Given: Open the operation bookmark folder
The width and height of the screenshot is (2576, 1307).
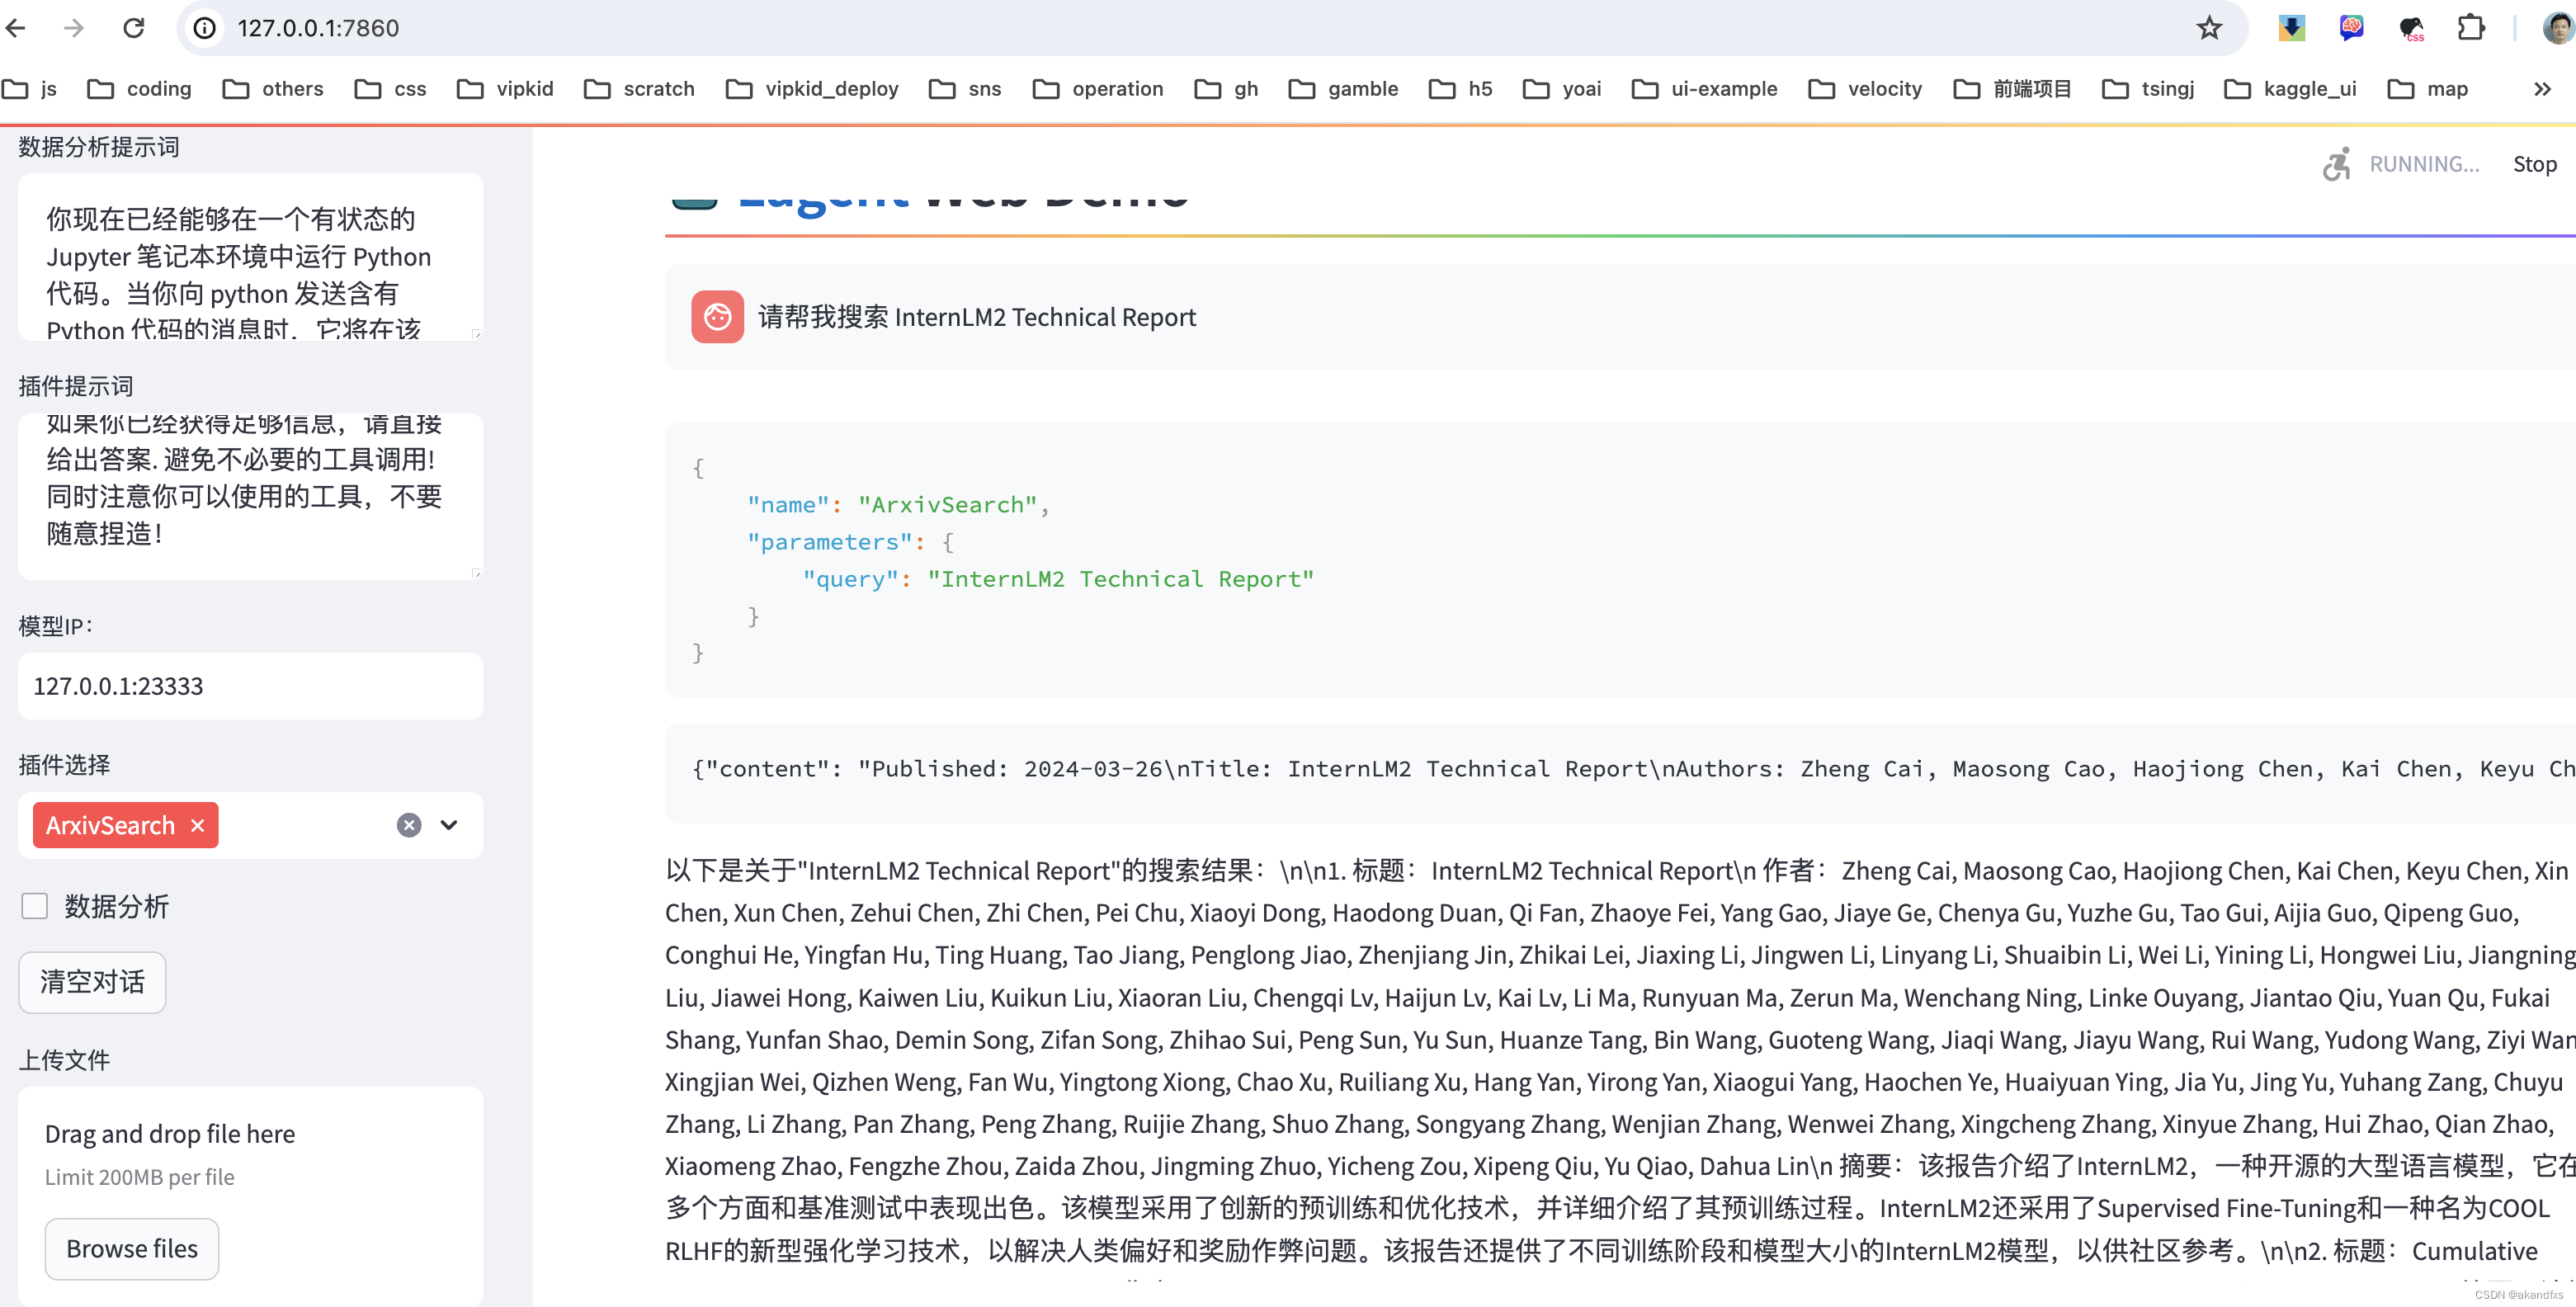Looking at the screenshot, I should (x=1098, y=89).
